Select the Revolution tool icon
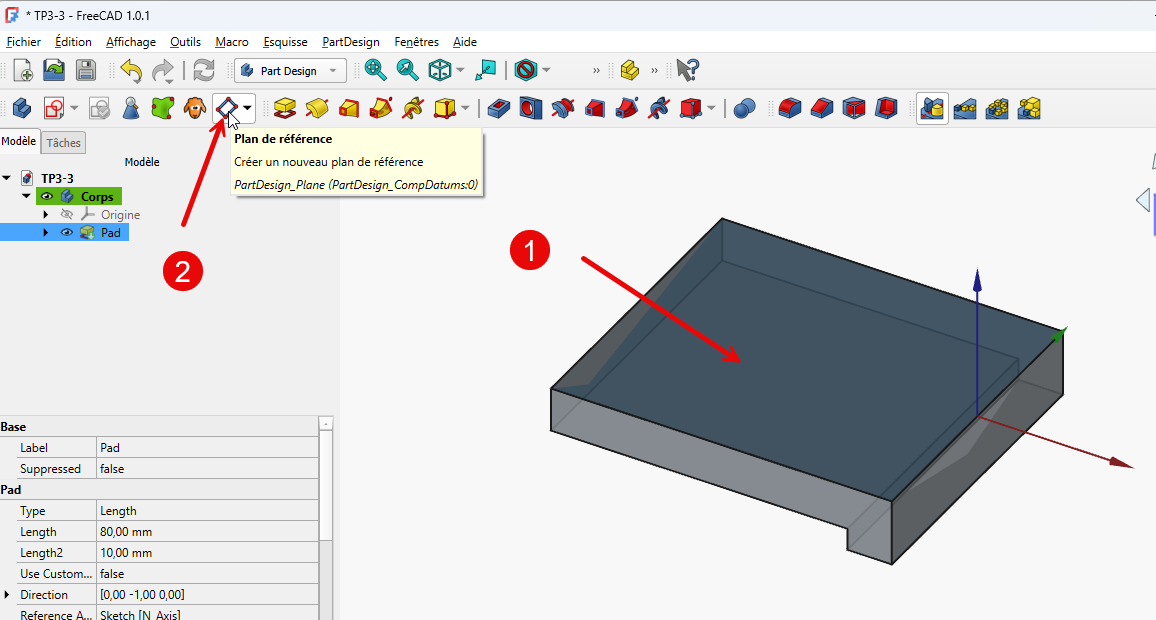The image size is (1156, 620). (317, 107)
